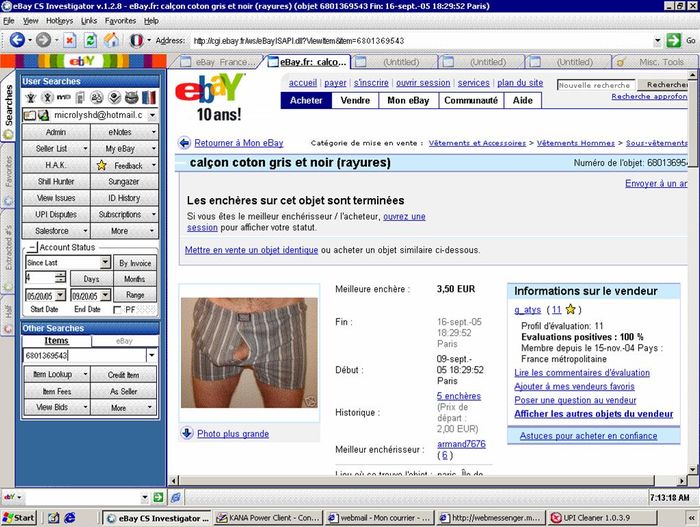Toggle the PF checkbox
700x527 pixels.
coord(117,310)
